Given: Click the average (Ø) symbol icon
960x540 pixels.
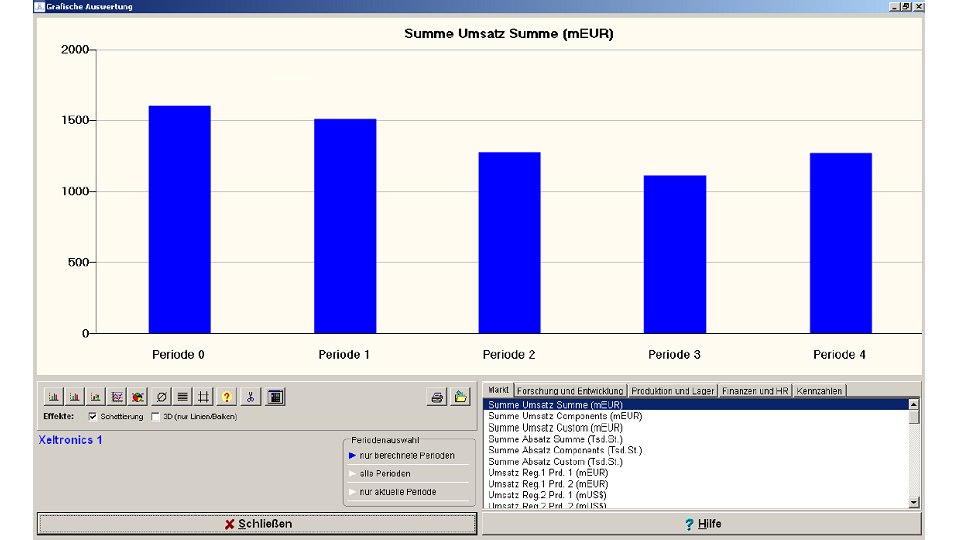Looking at the screenshot, I should click(x=162, y=397).
